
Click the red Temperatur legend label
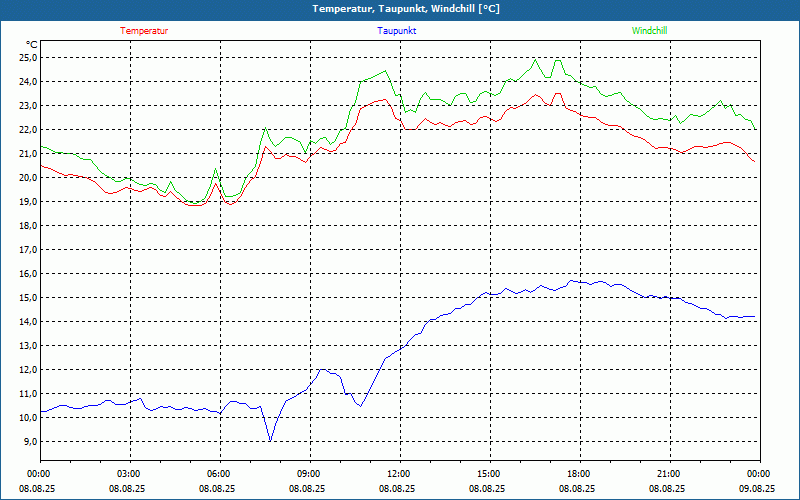[144, 31]
